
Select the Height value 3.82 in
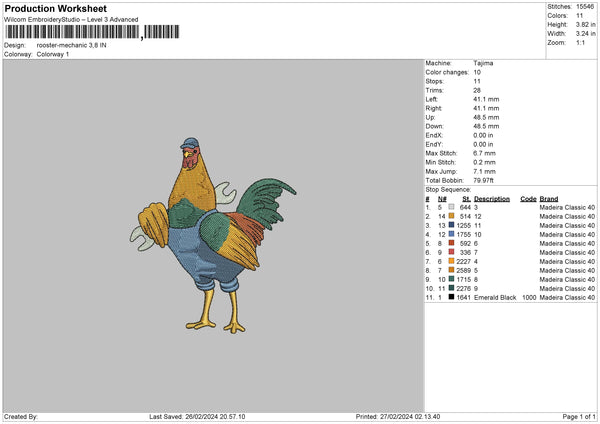(585, 24)
